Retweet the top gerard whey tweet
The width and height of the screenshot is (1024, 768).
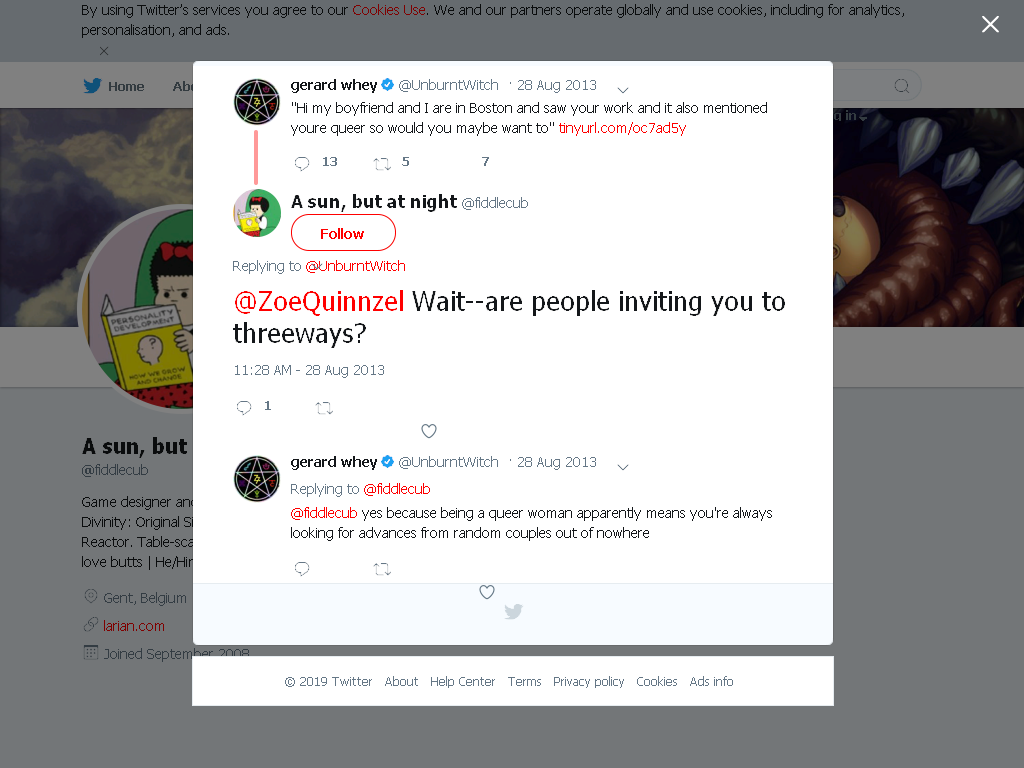[382, 163]
